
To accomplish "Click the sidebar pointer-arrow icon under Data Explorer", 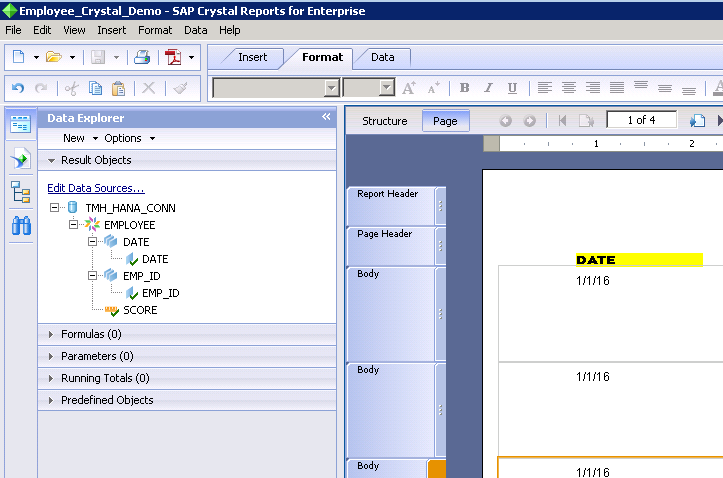I will click(21, 159).
